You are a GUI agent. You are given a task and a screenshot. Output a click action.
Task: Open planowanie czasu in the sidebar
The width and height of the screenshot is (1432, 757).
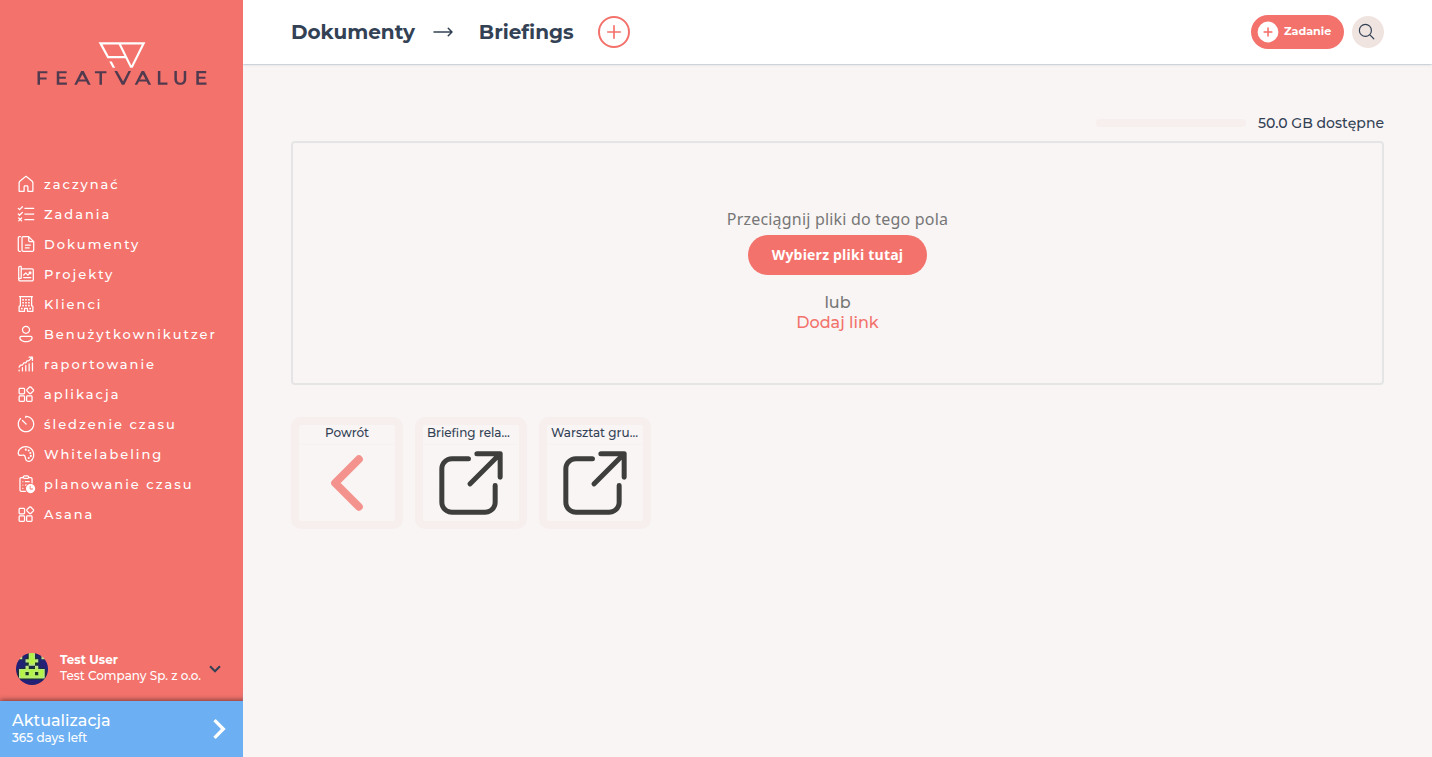coord(118,484)
